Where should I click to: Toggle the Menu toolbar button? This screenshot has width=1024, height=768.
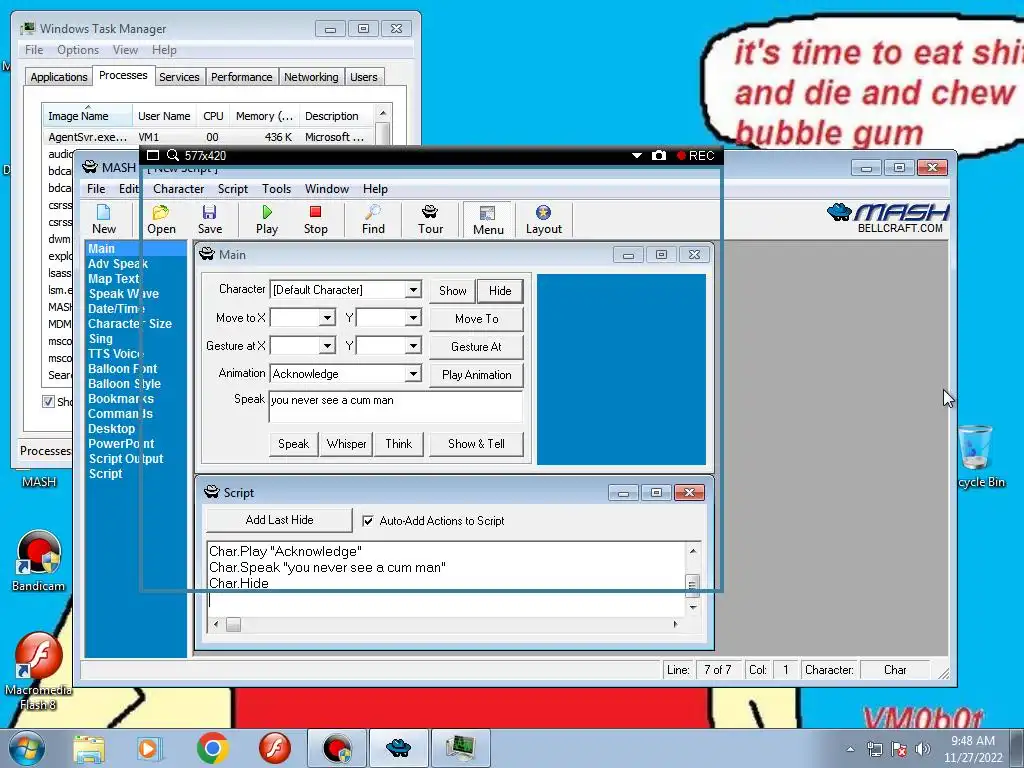coord(488,219)
